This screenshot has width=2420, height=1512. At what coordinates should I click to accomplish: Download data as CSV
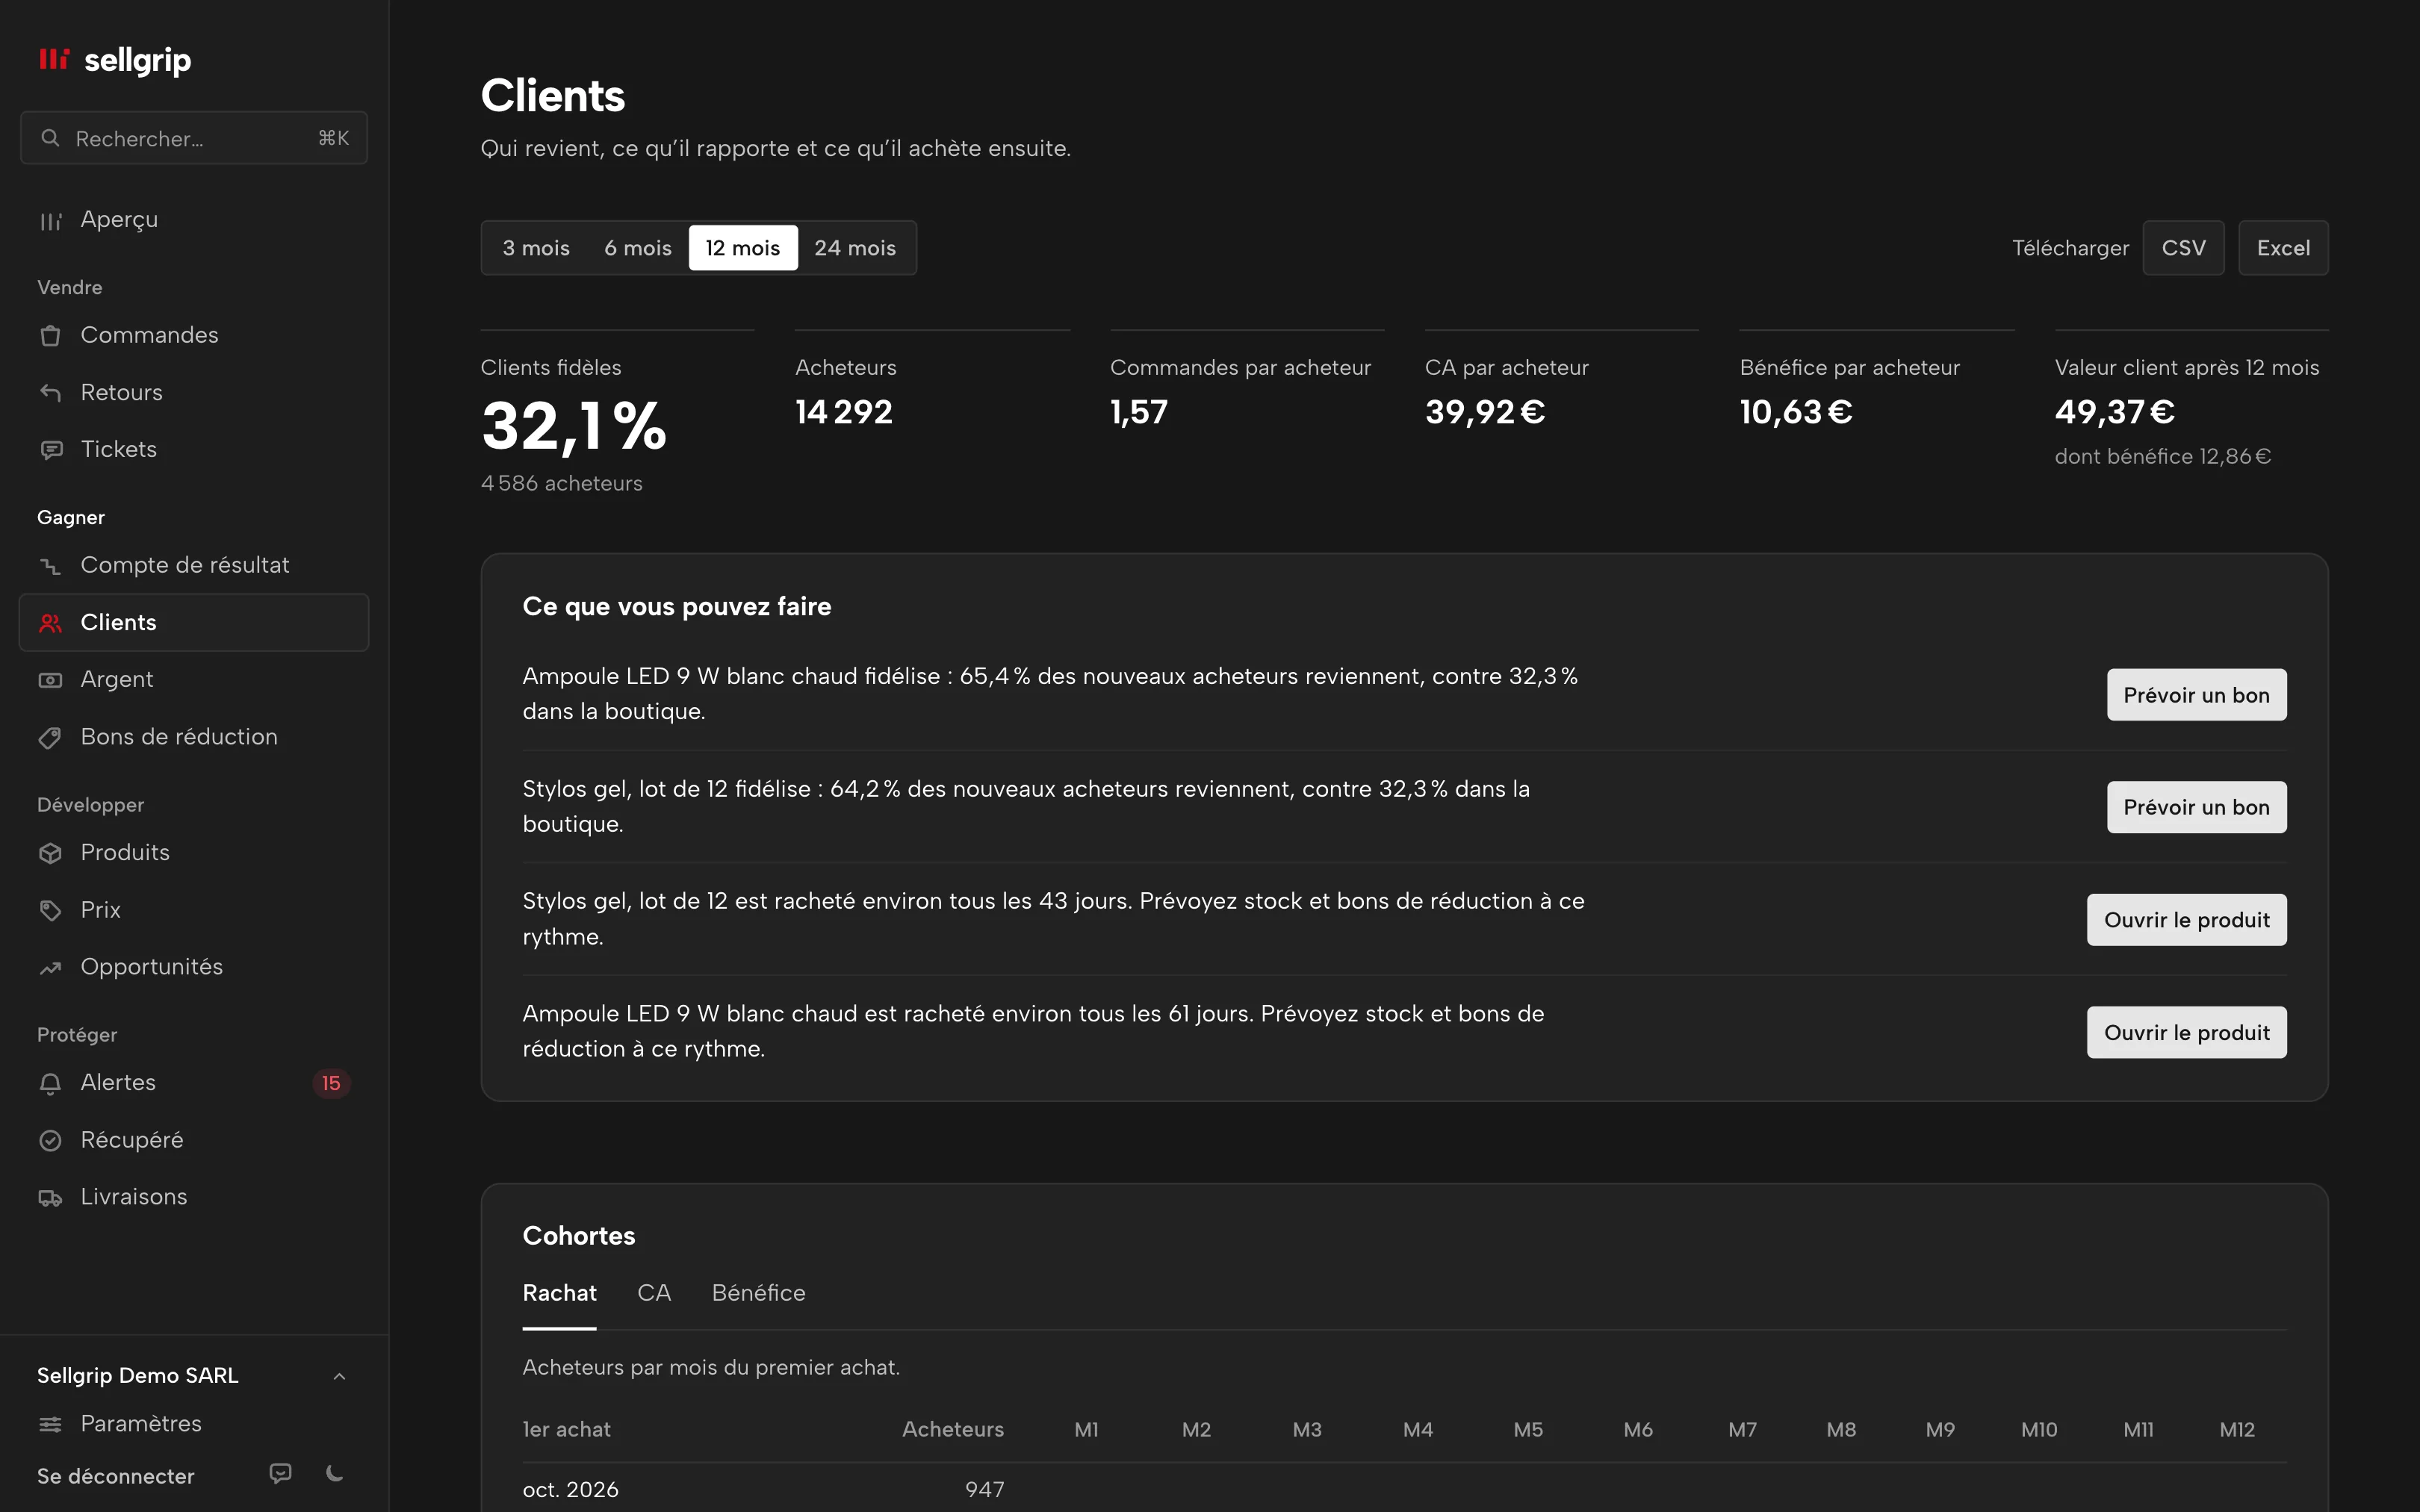pos(2183,248)
